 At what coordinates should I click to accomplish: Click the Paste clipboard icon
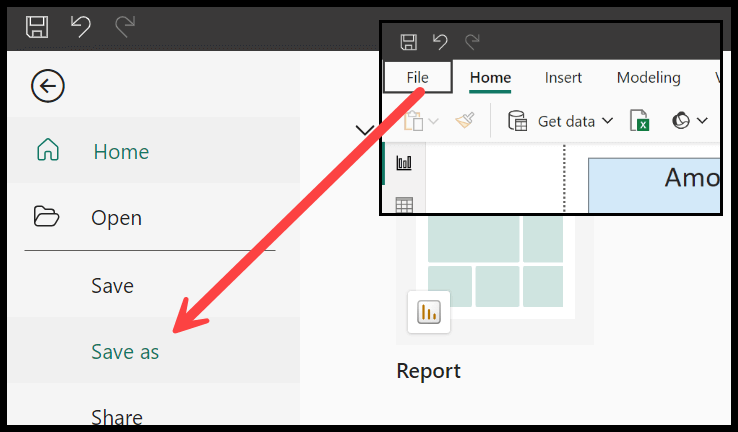[x=414, y=121]
